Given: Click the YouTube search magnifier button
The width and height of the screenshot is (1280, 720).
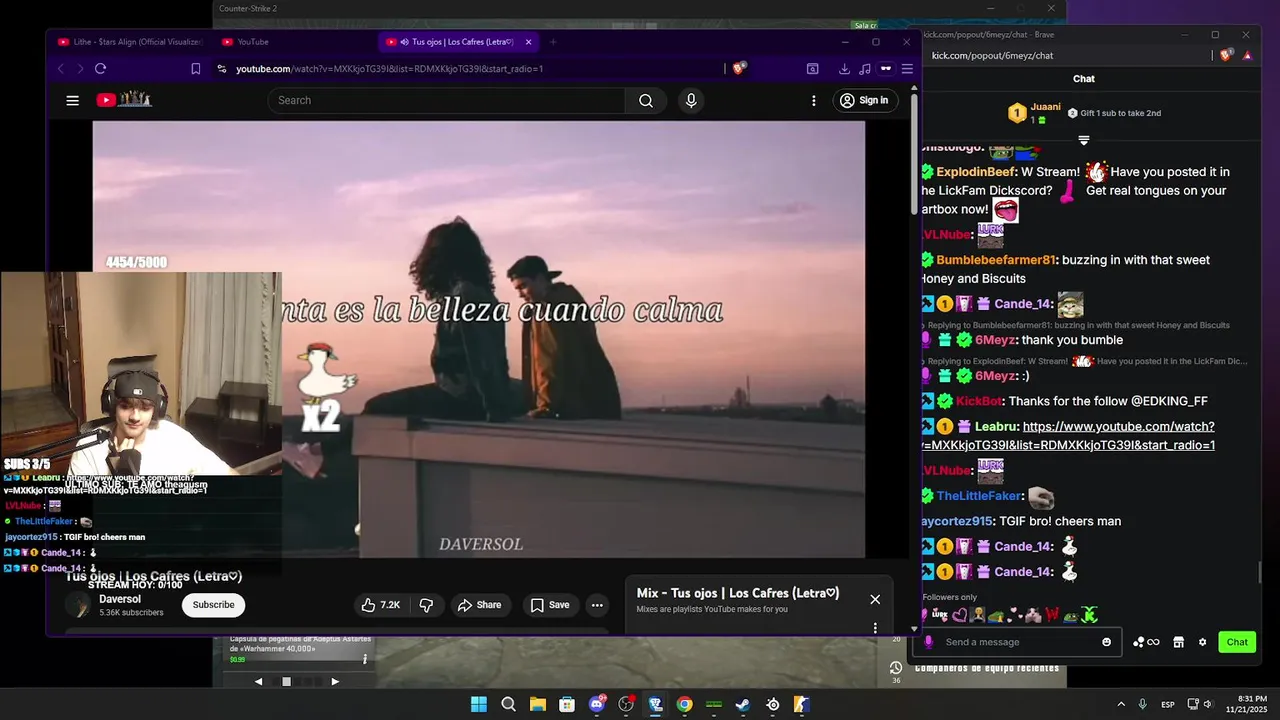Looking at the screenshot, I should coord(646,100).
